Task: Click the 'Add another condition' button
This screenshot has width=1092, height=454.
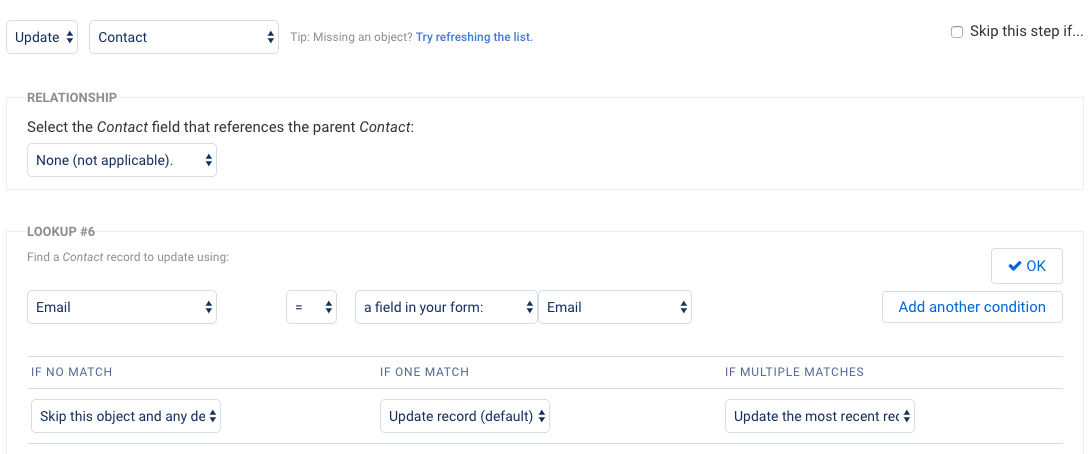Action: (x=972, y=307)
